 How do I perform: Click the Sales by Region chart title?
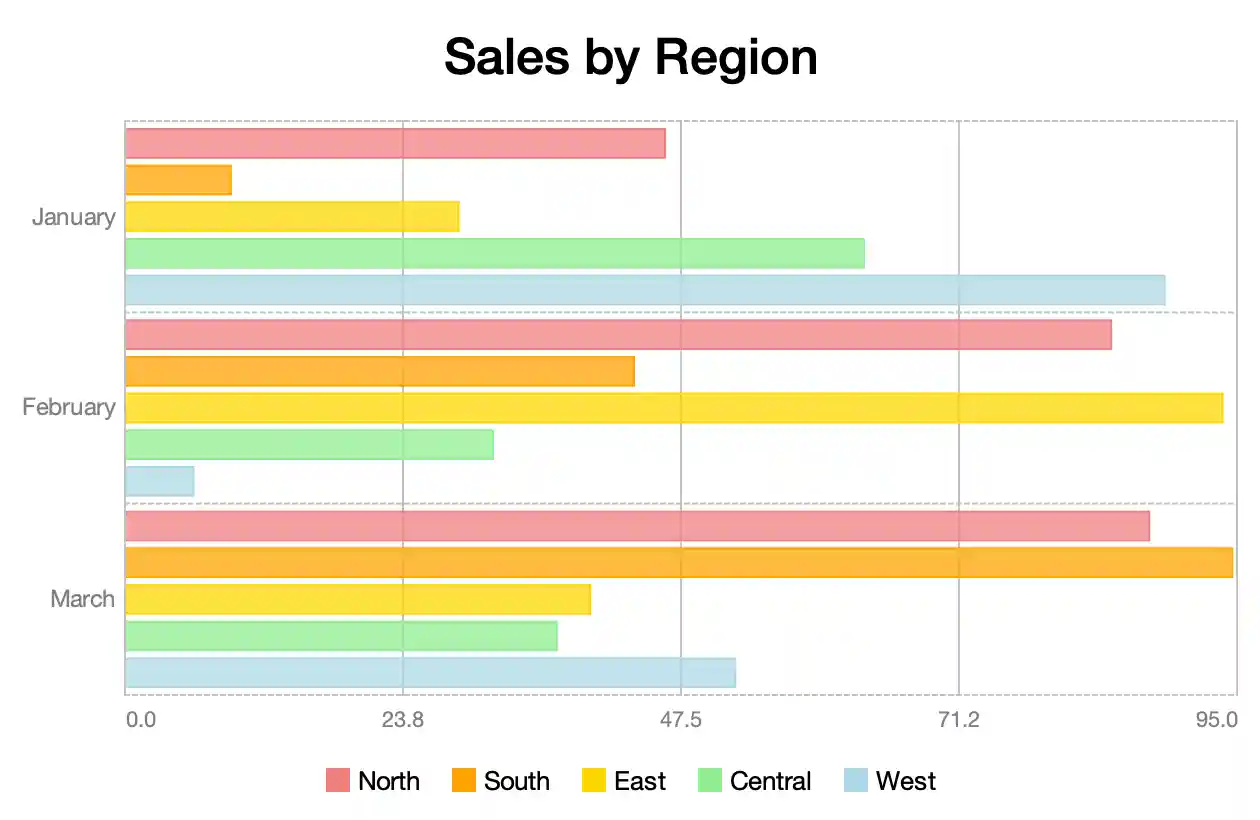coord(630,57)
